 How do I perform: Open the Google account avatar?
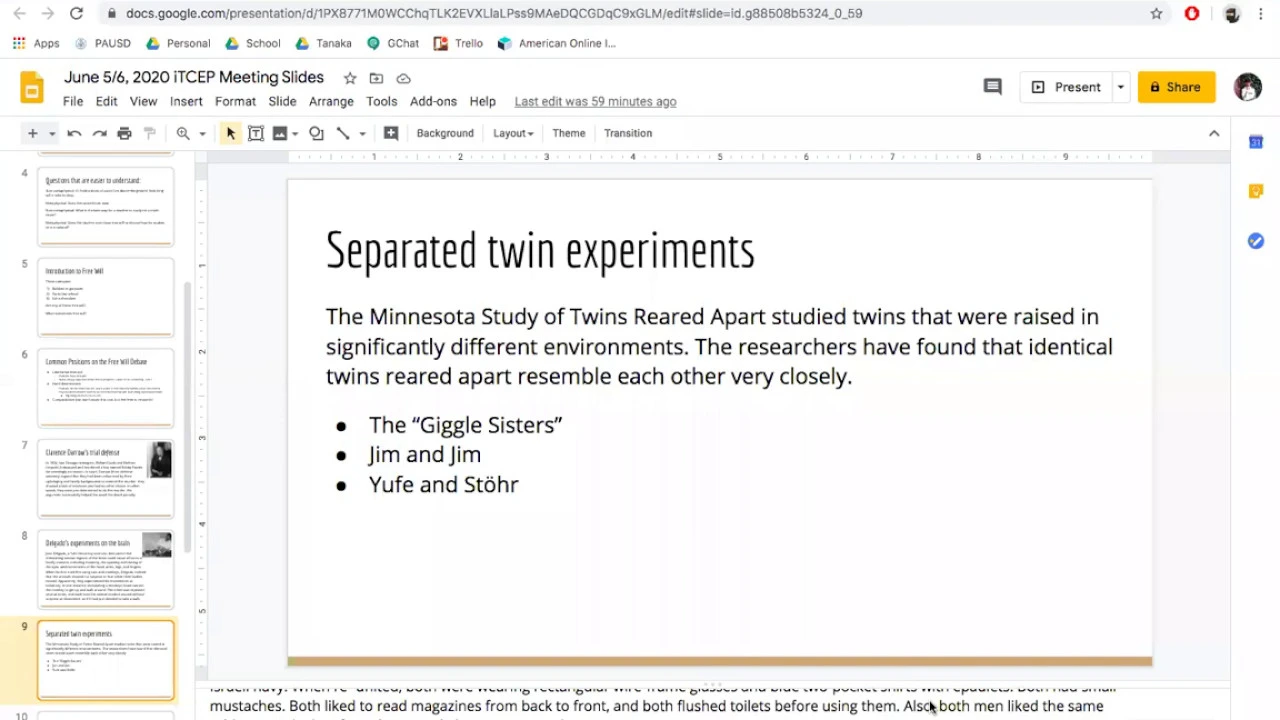pyautogui.click(x=1247, y=87)
